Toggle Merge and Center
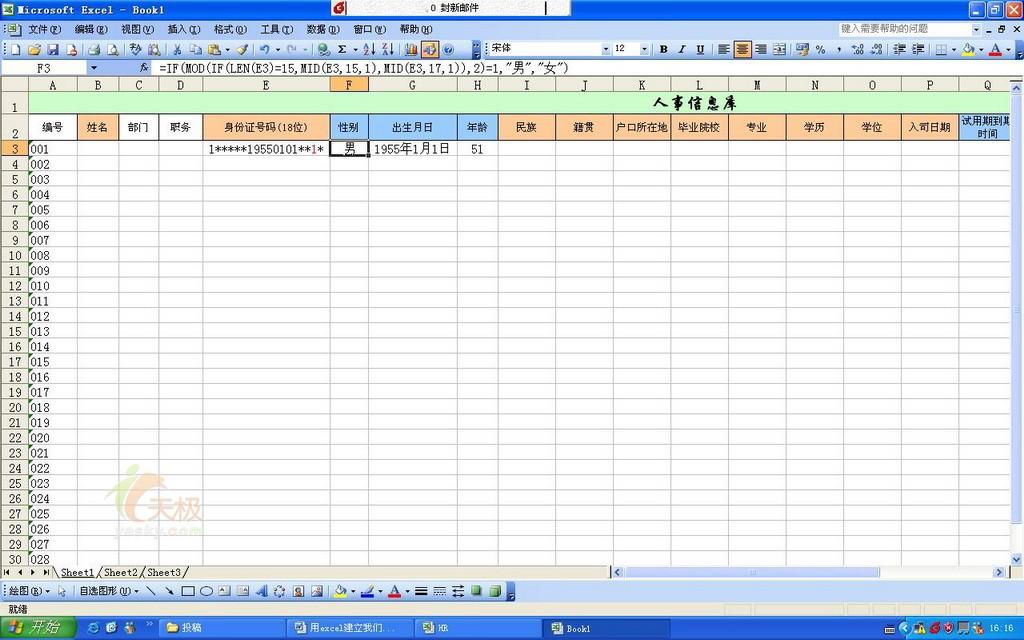This screenshot has height=640, width=1024. coord(779,49)
